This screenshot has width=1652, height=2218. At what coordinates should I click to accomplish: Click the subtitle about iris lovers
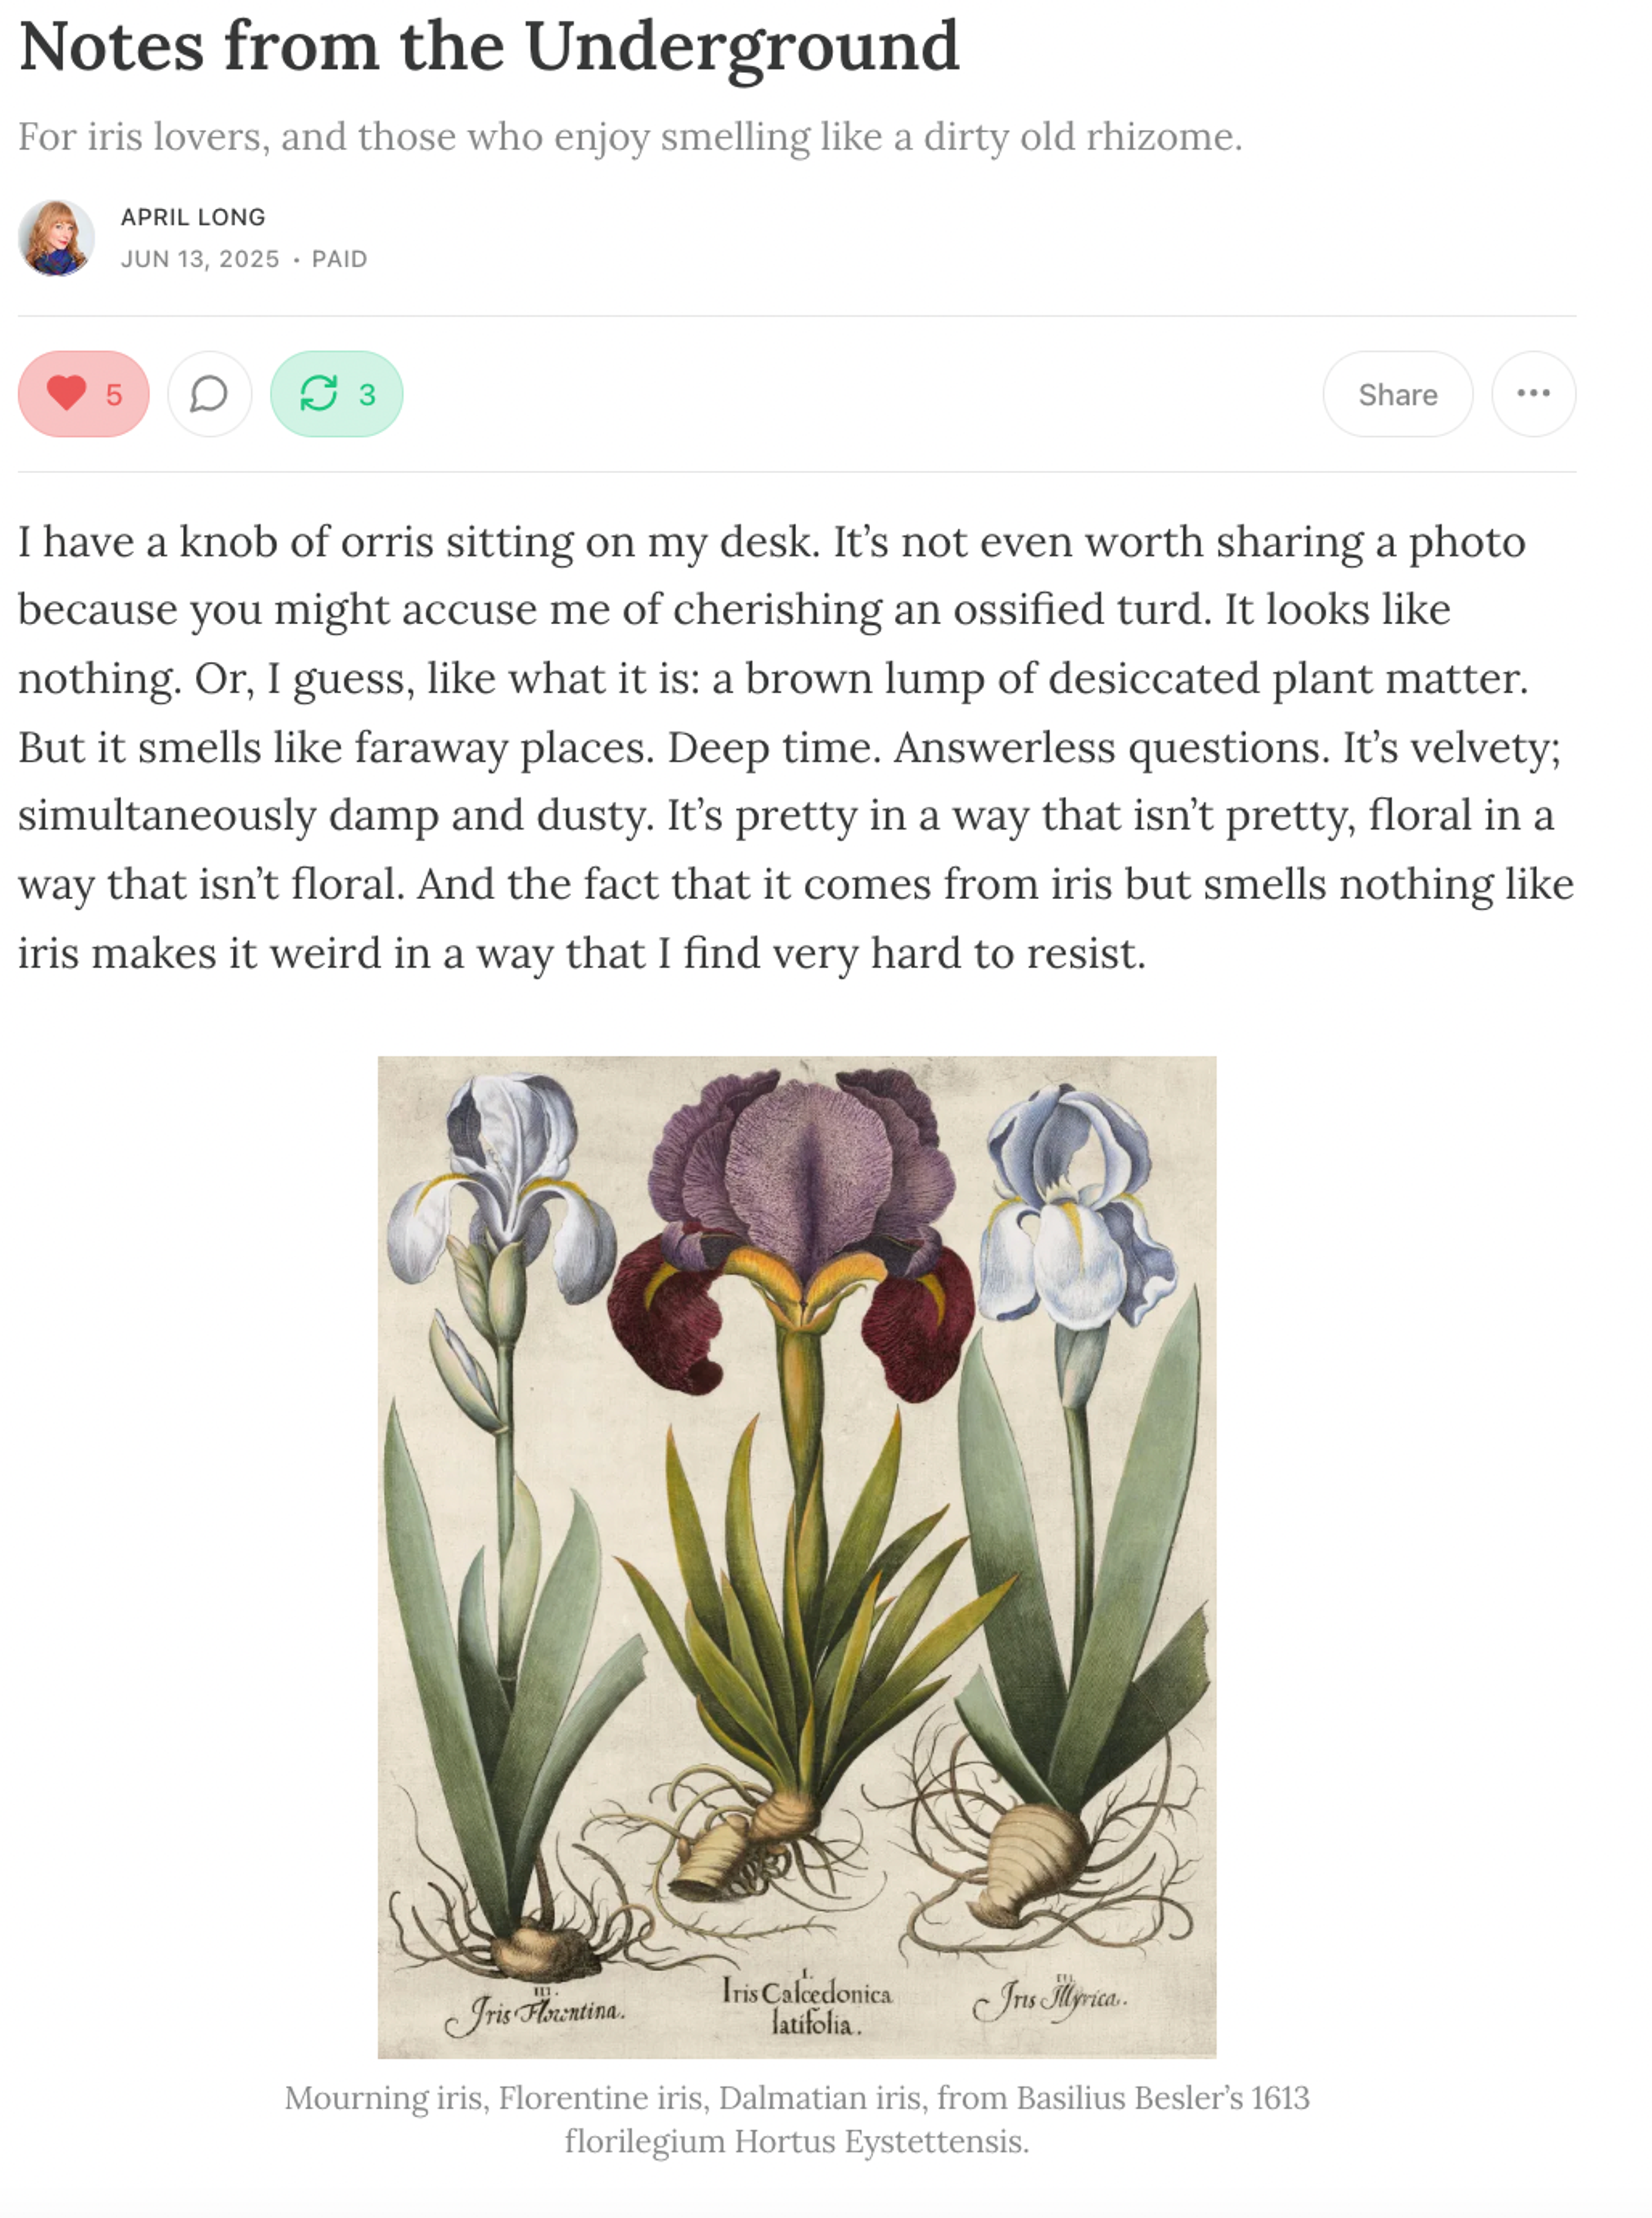pos(630,136)
